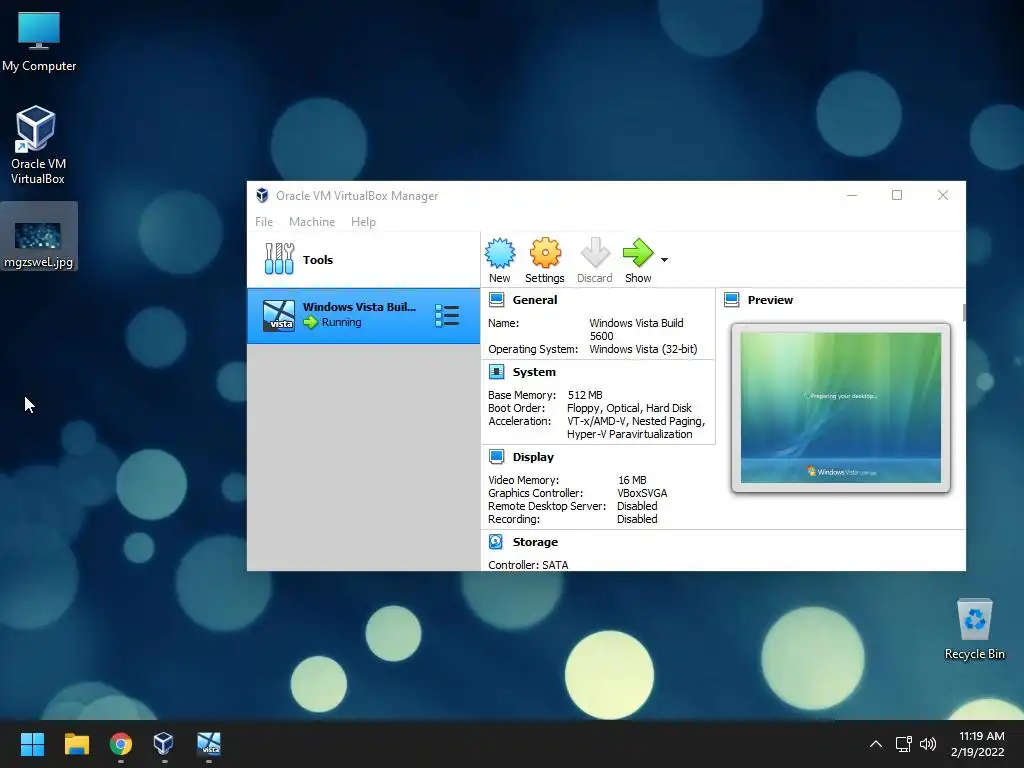Screen dimensions: 1024x768
Task: Click the System section header
Action: (x=534, y=372)
